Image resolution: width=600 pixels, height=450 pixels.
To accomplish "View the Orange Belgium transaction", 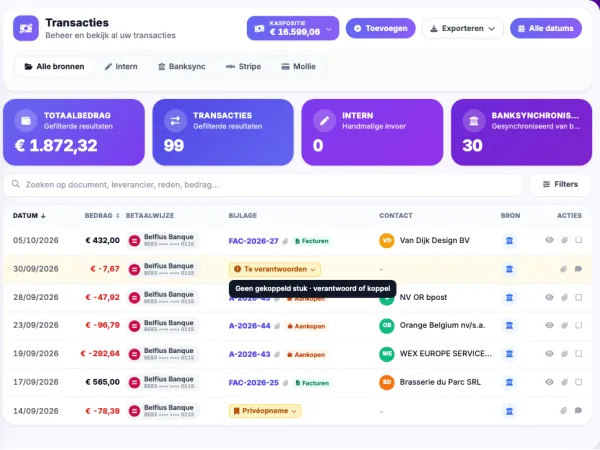I will (x=549, y=325).
